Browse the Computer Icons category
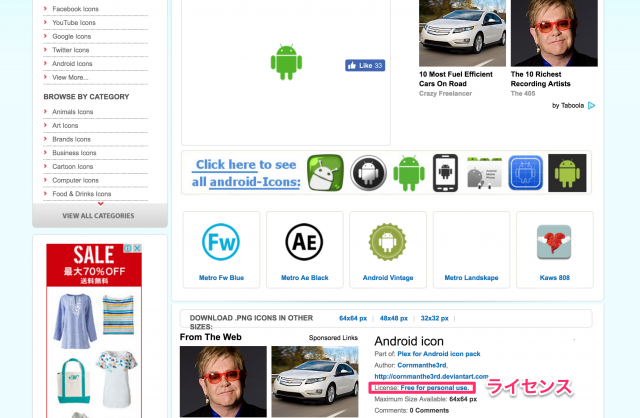The width and height of the screenshot is (640, 418). 75,180
